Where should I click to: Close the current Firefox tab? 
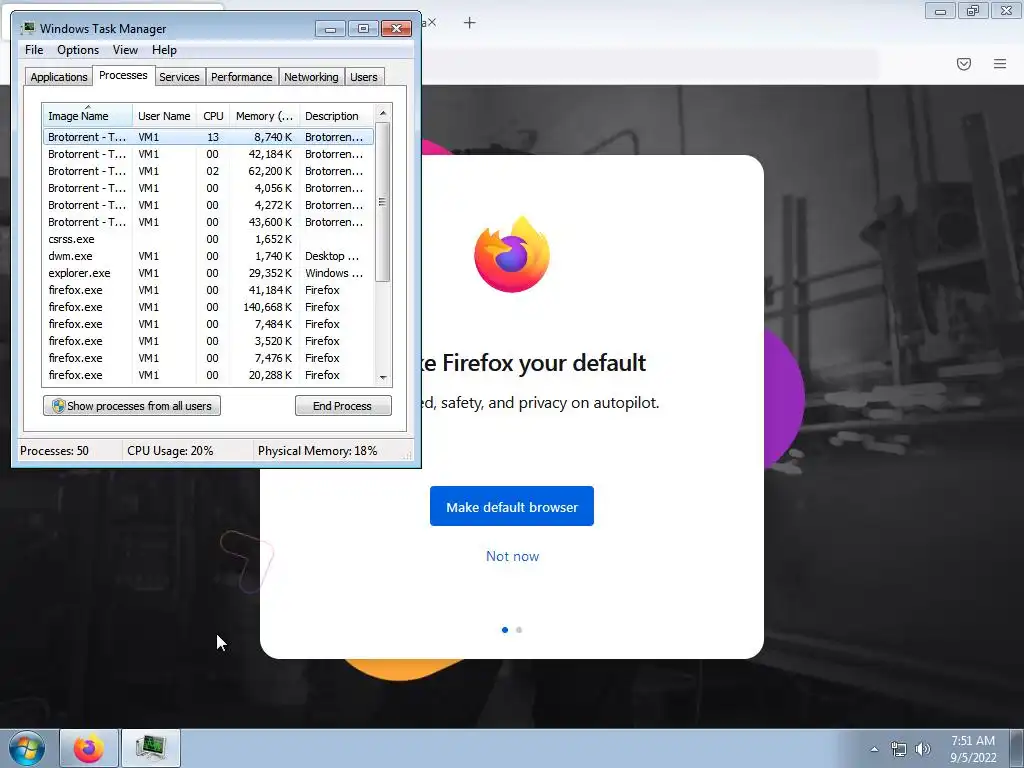click(432, 22)
